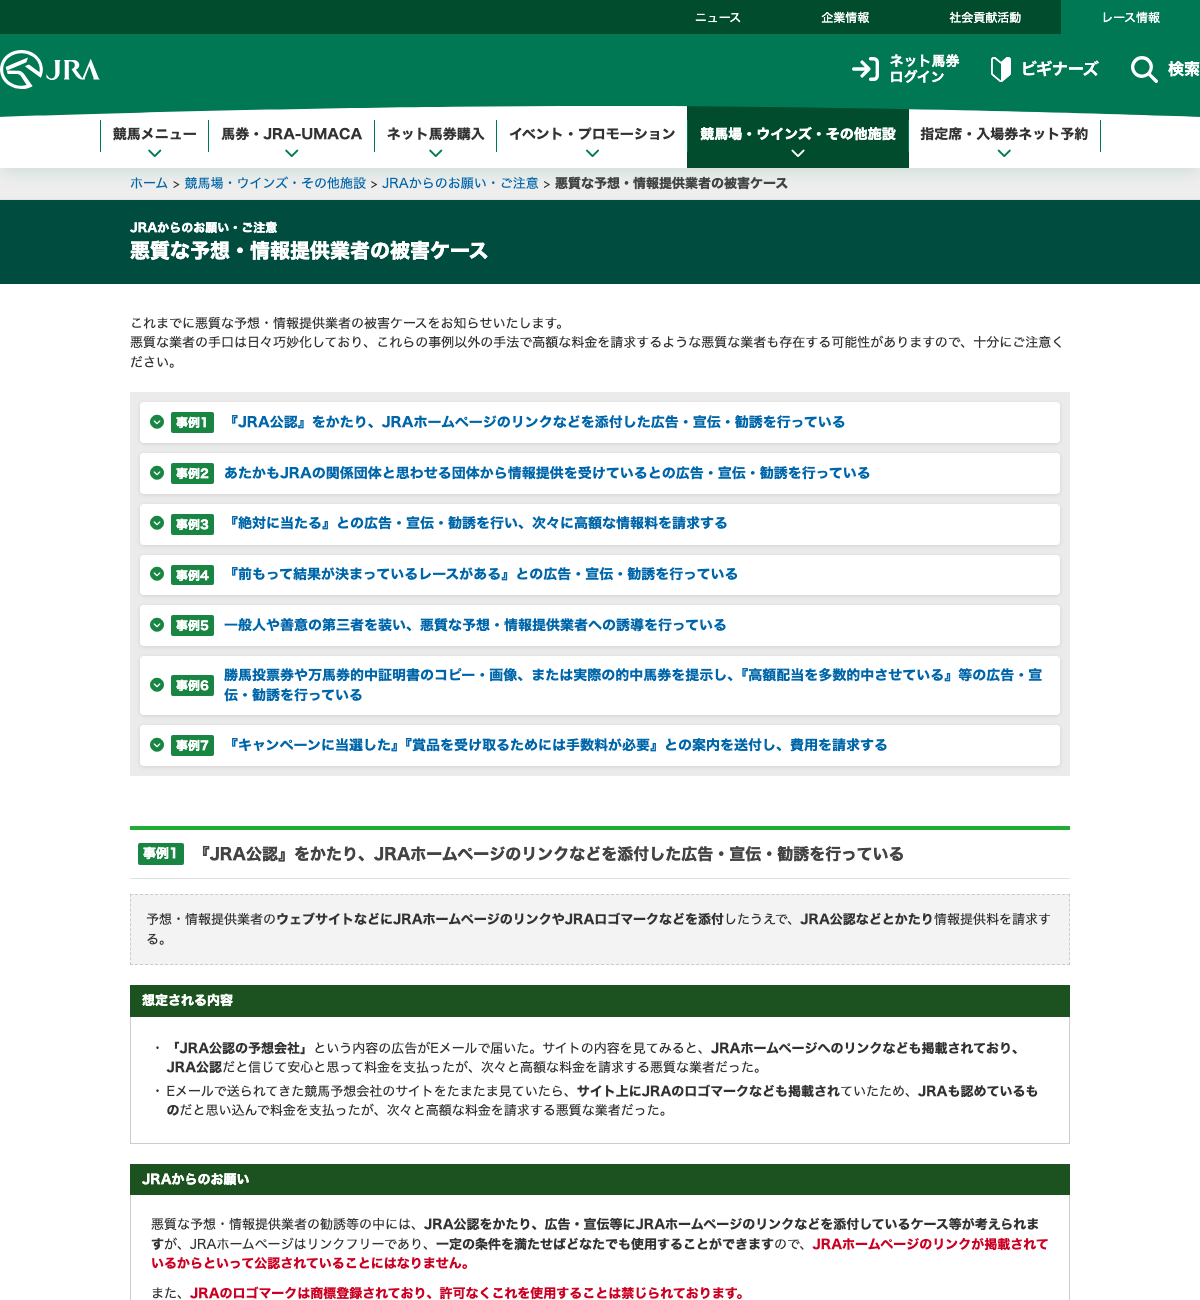Image resolution: width=1200 pixels, height=1300 pixels.
Task: Open 競馬場・ウインズ・その他施設 breadcrumb link
Action: pyautogui.click(x=275, y=183)
